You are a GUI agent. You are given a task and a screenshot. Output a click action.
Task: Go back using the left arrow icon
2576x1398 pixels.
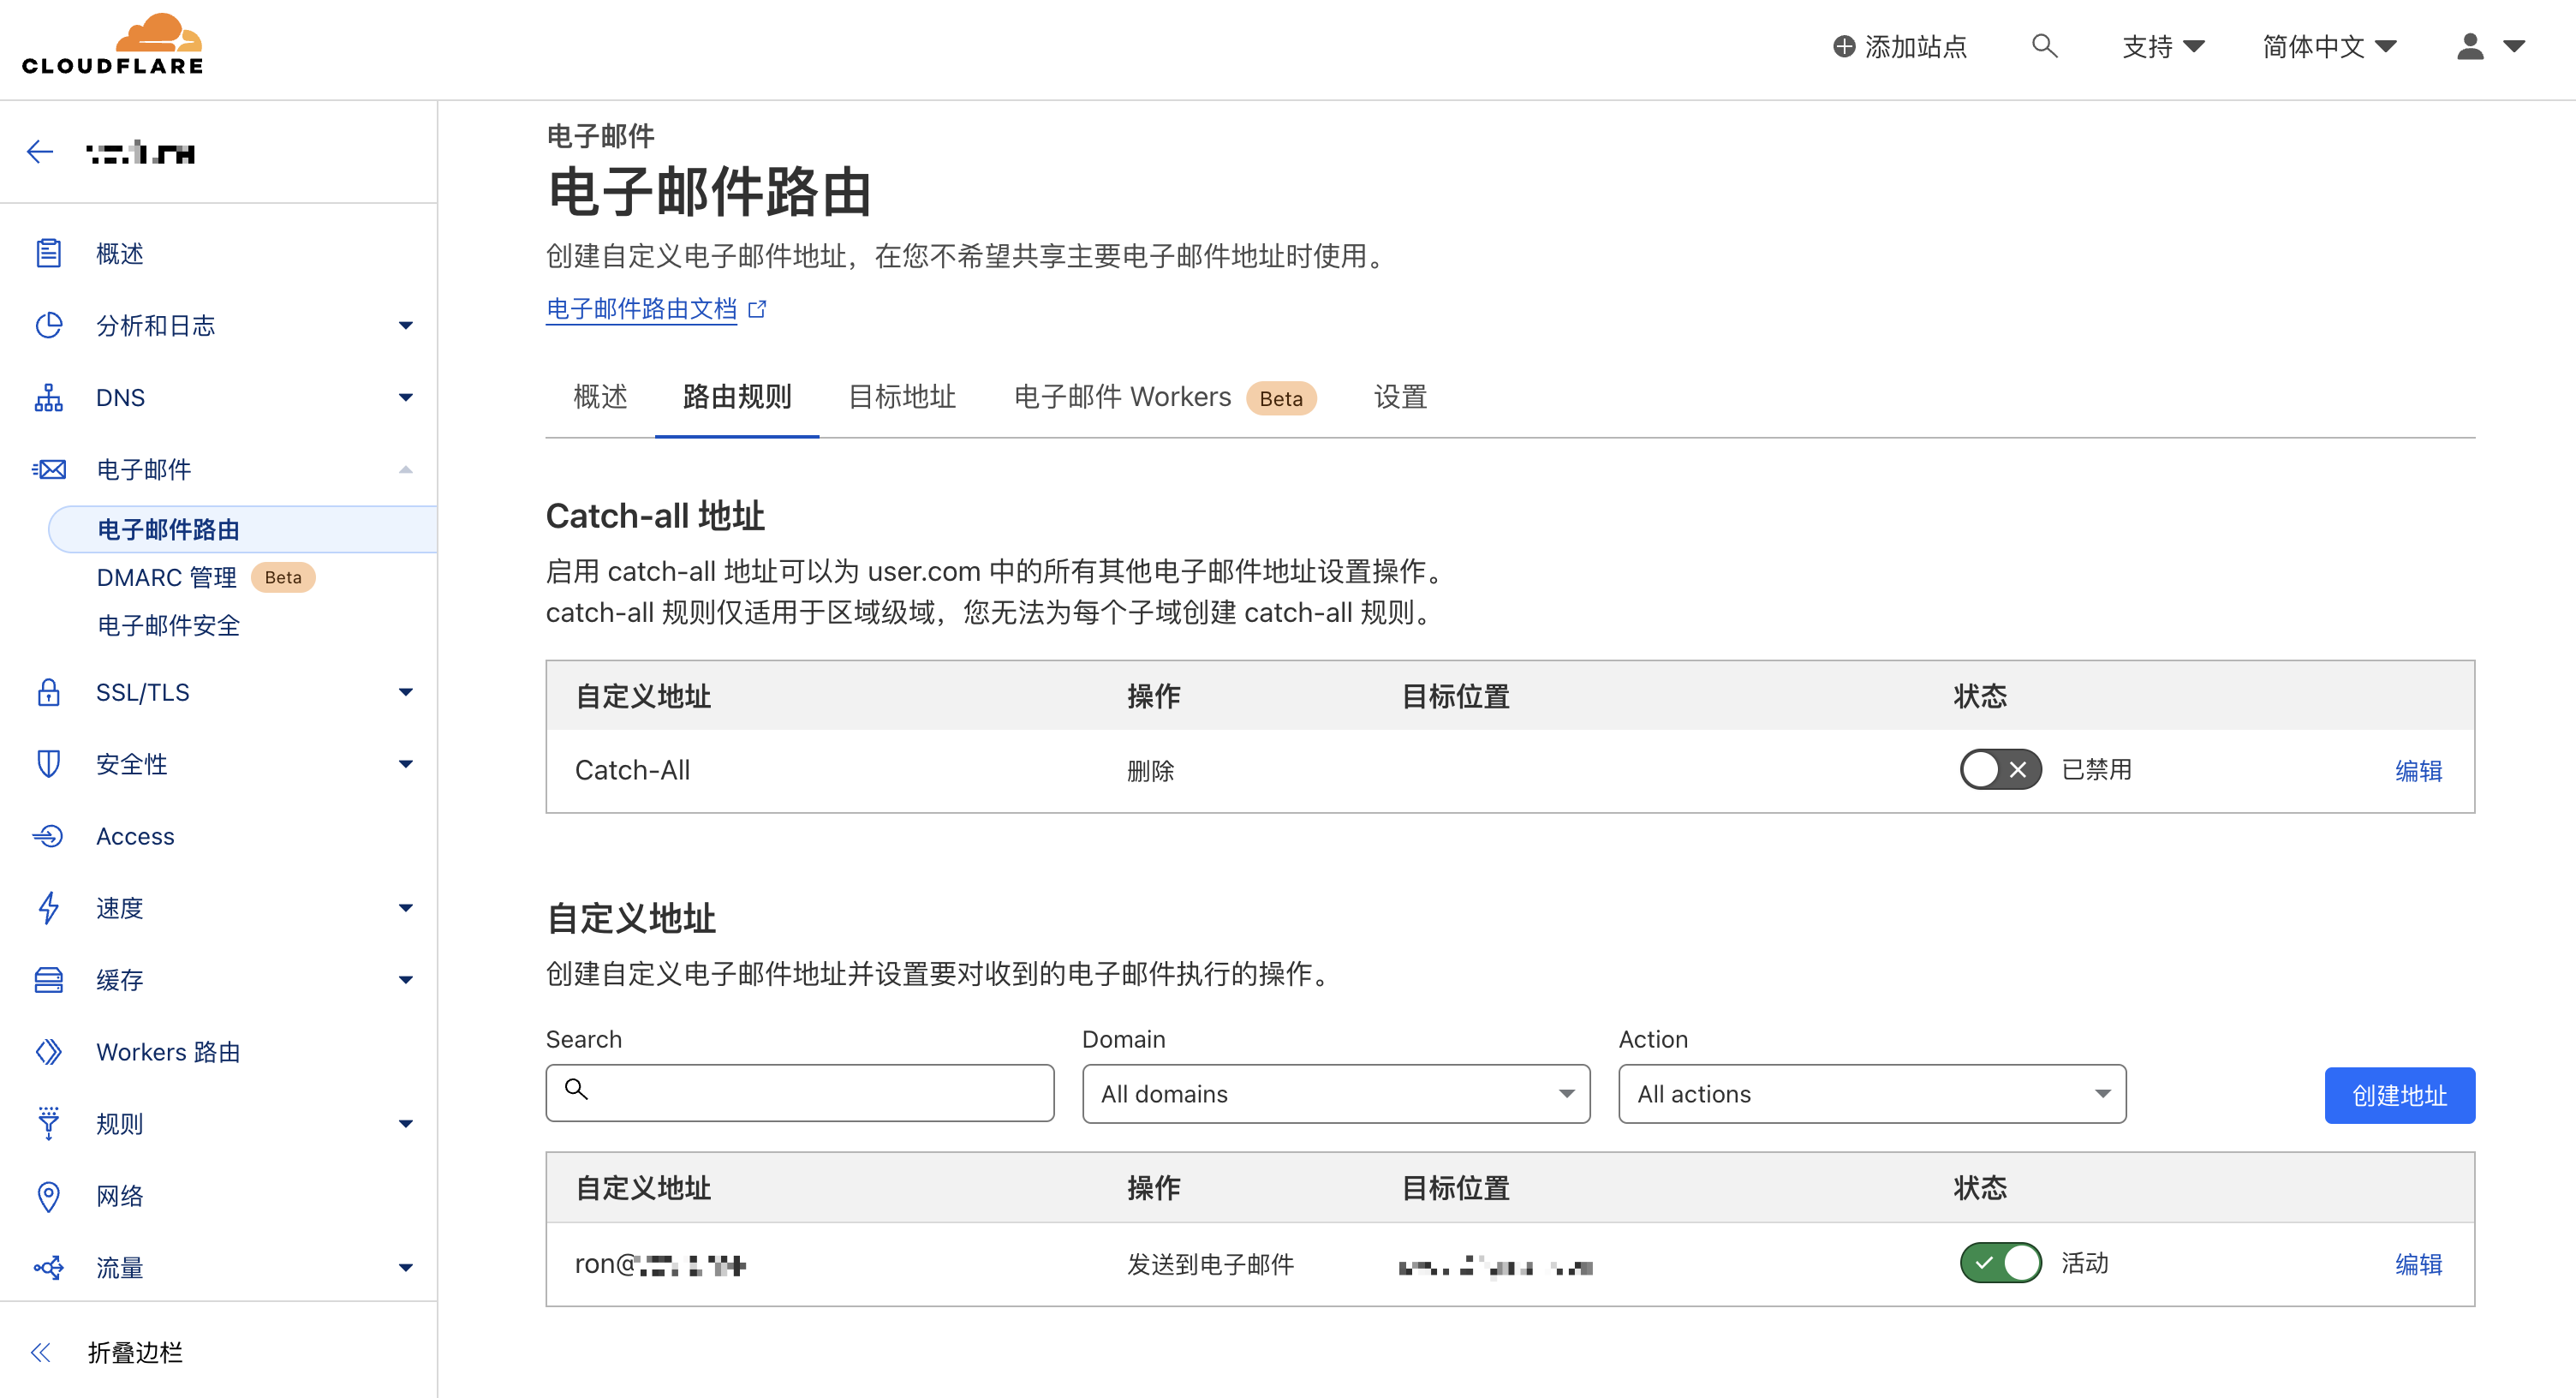40,152
